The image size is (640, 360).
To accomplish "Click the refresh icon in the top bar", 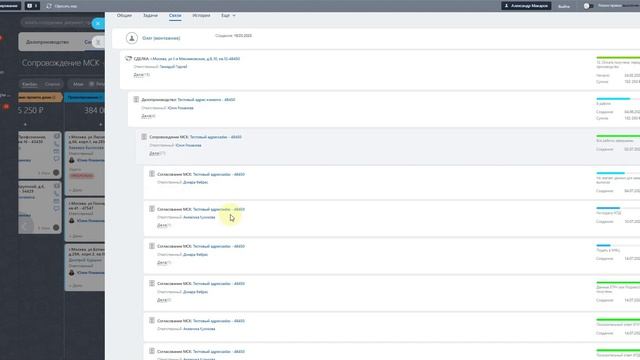I will [49, 6].
